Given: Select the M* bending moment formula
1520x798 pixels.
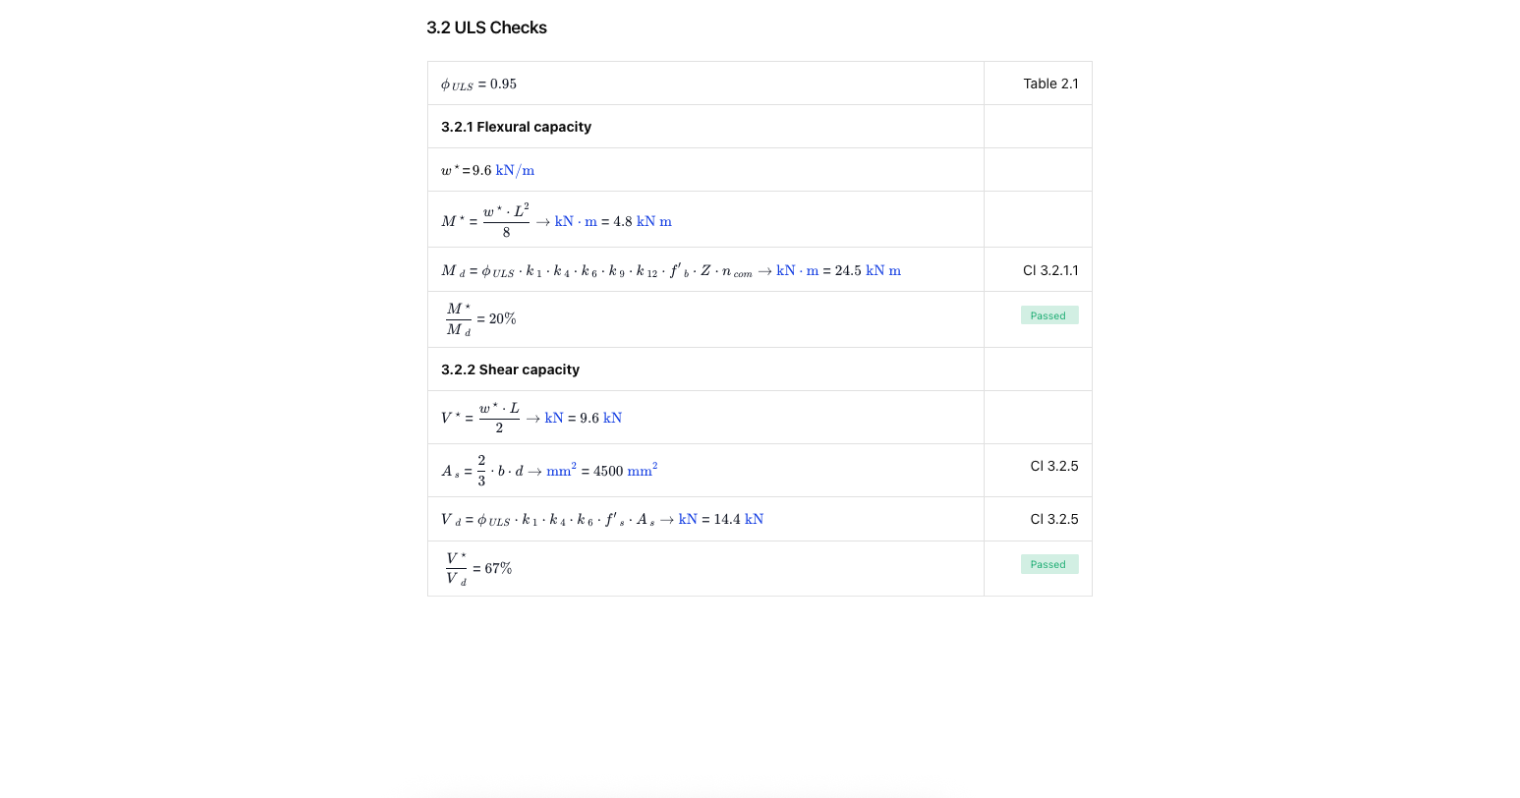Looking at the screenshot, I should coord(556,221).
